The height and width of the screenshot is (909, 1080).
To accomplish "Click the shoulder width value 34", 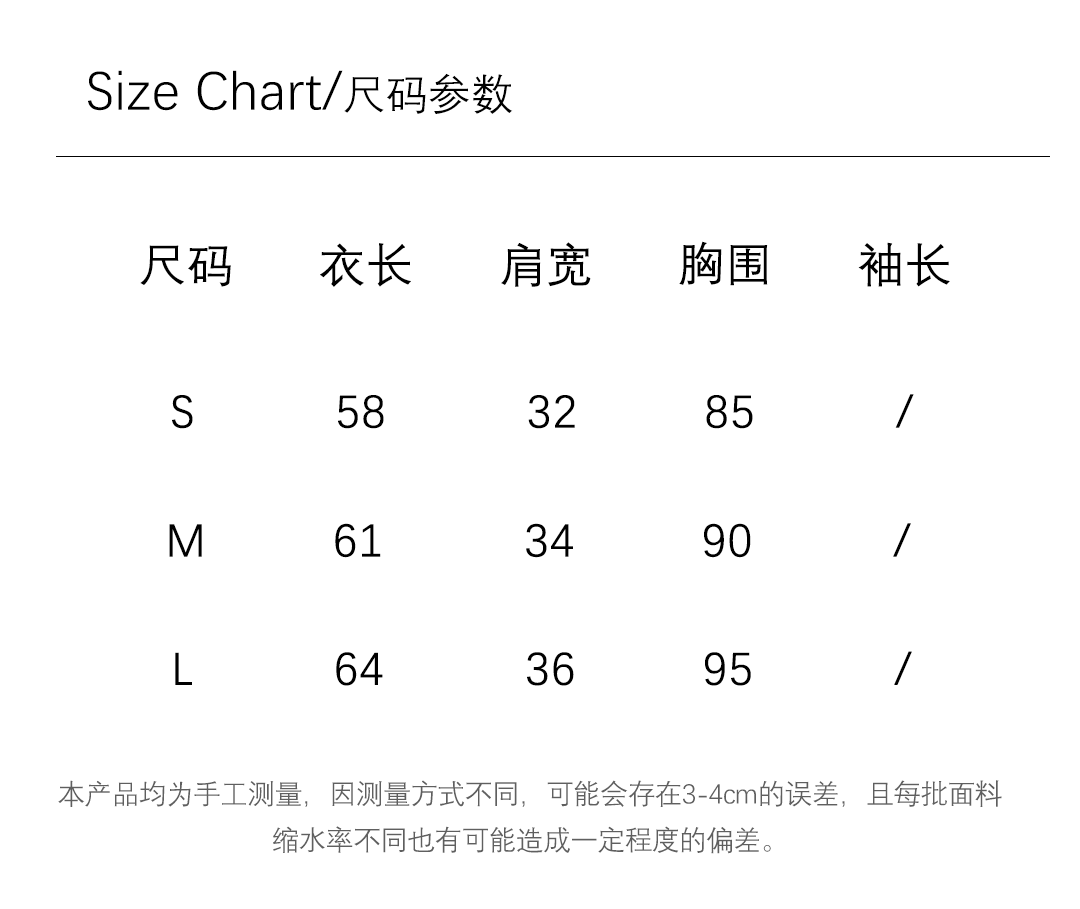I will (x=549, y=541).
